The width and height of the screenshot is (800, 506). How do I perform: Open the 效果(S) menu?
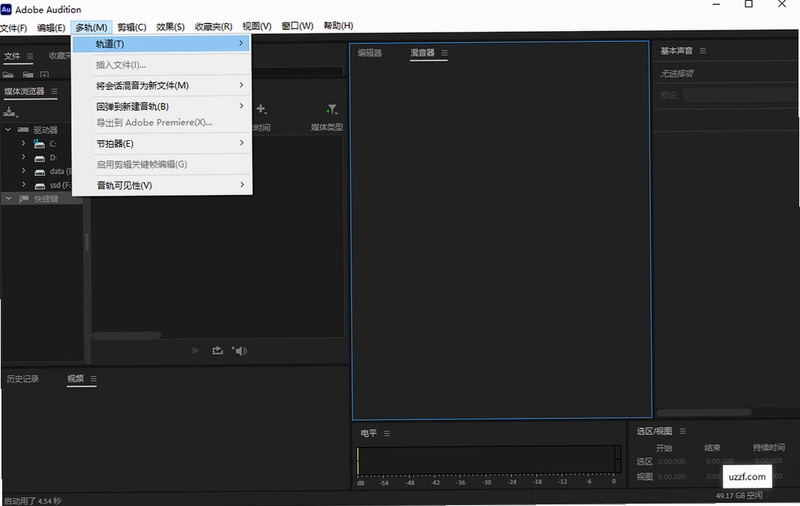pyautogui.click(x=170, y=27)
